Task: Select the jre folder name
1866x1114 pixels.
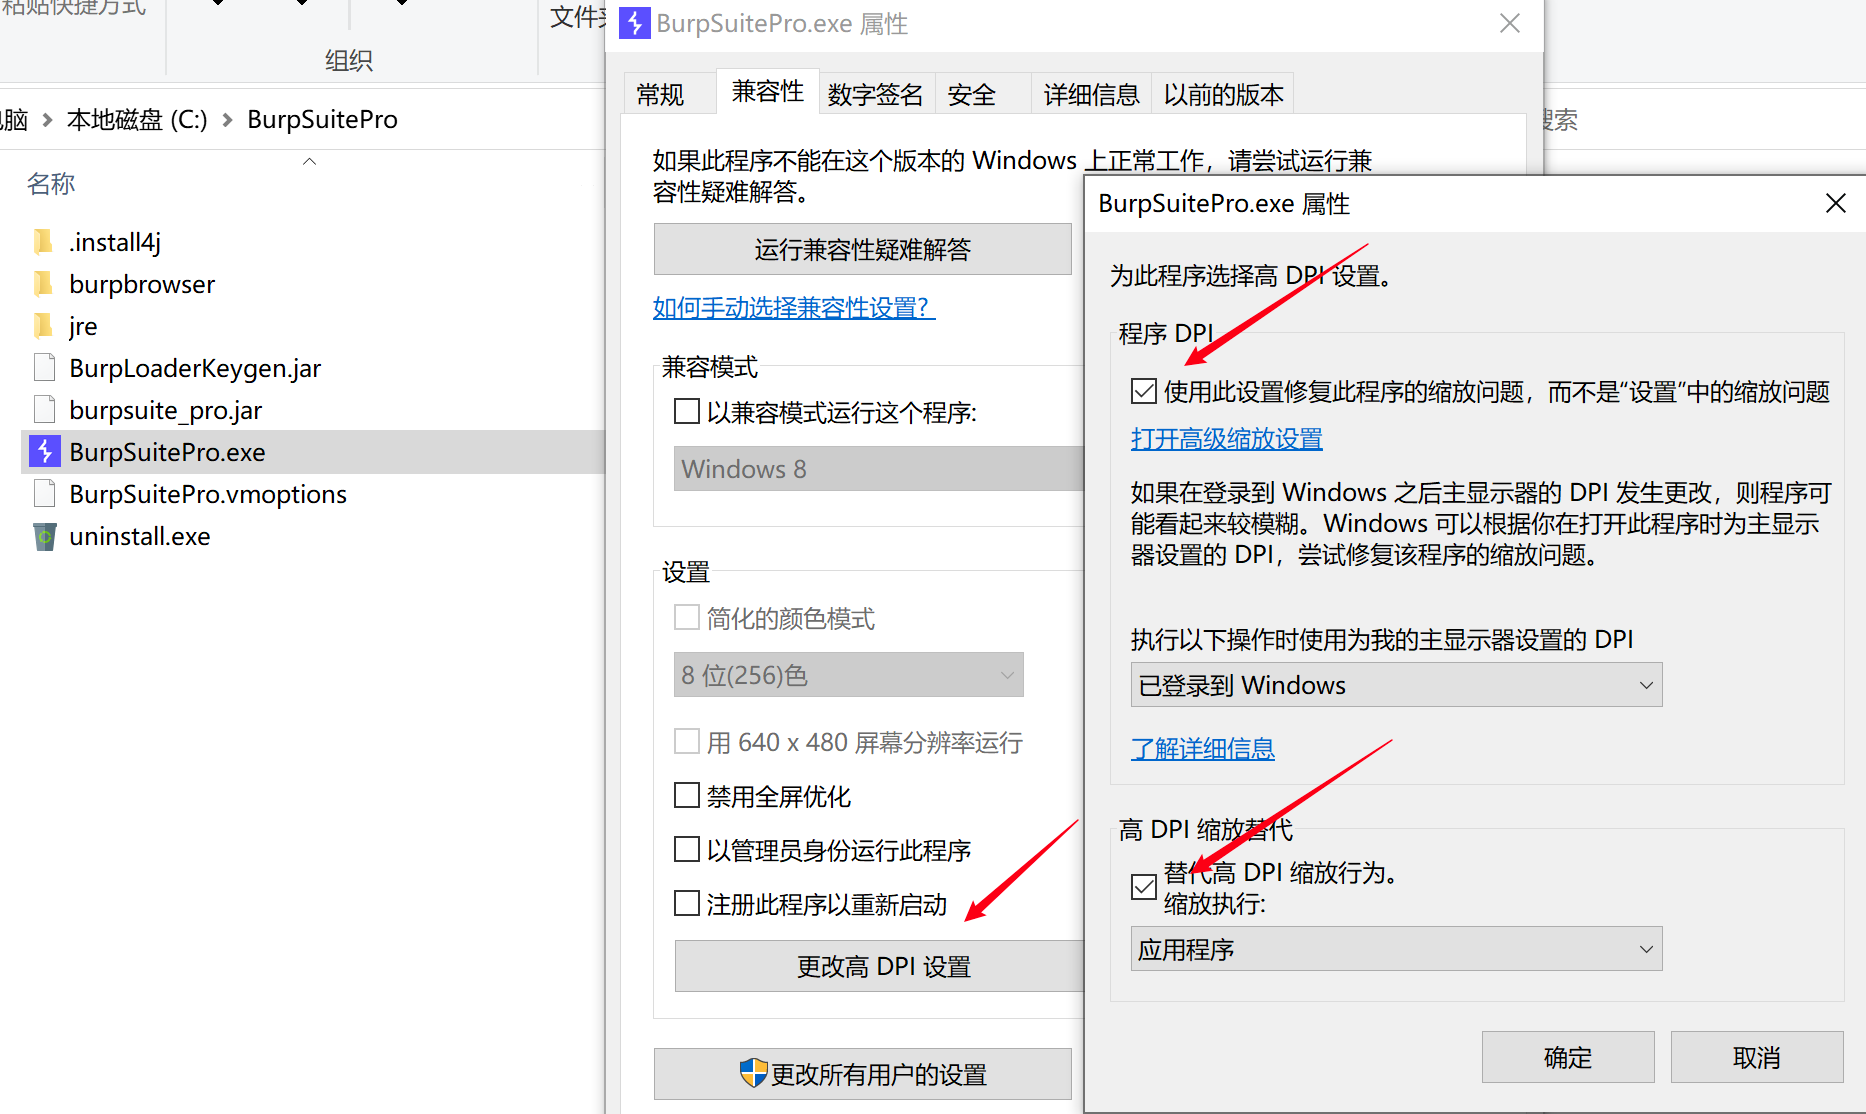Action: (x=83, y=326)
